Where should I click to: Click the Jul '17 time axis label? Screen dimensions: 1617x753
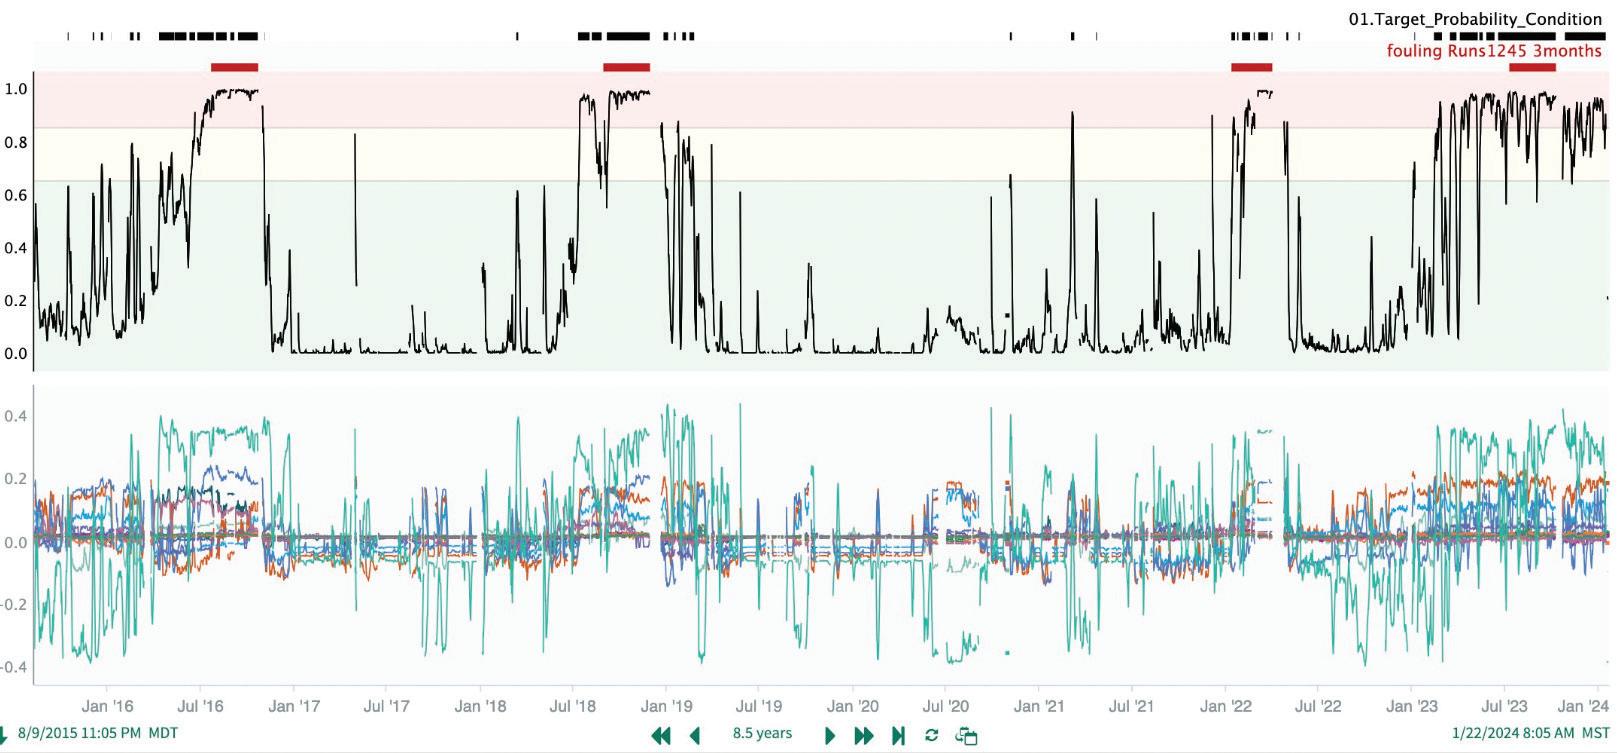click(x=386, y=706)
